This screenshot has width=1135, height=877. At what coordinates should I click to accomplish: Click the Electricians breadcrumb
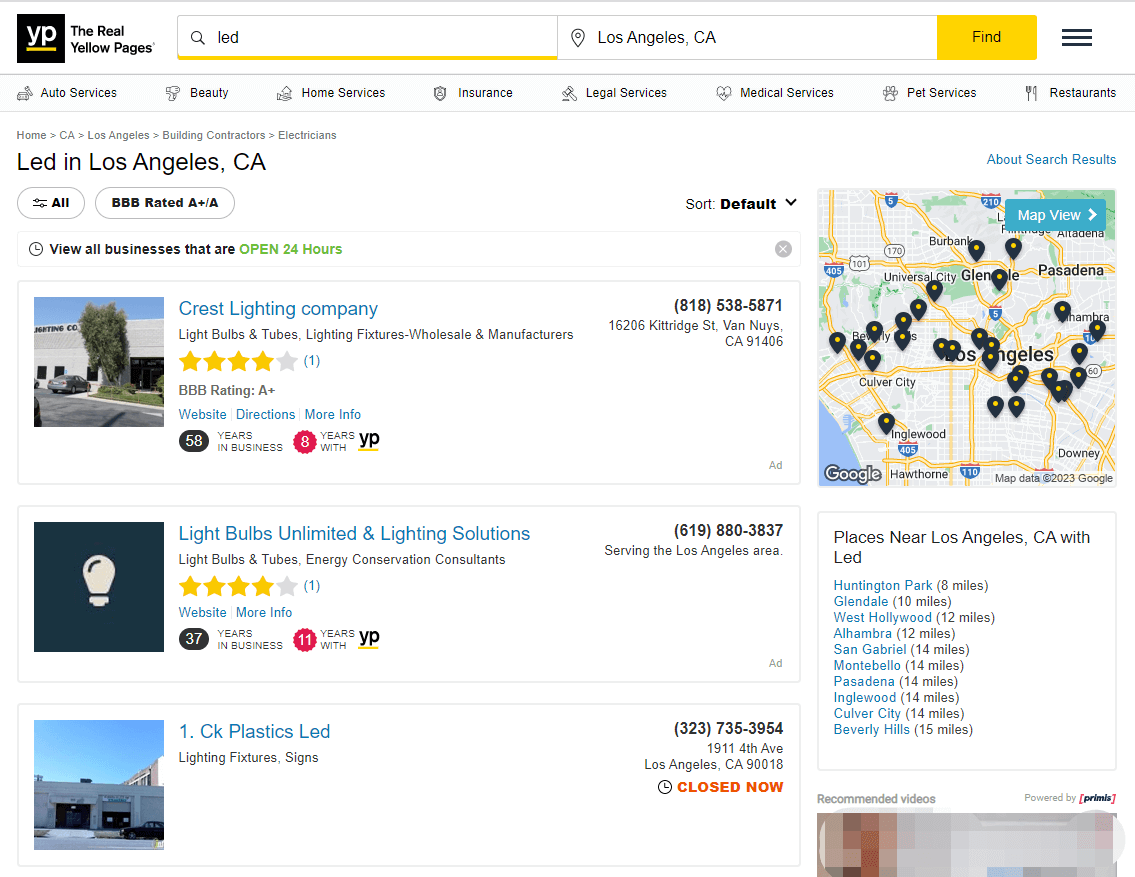click(x=307, y=135)
